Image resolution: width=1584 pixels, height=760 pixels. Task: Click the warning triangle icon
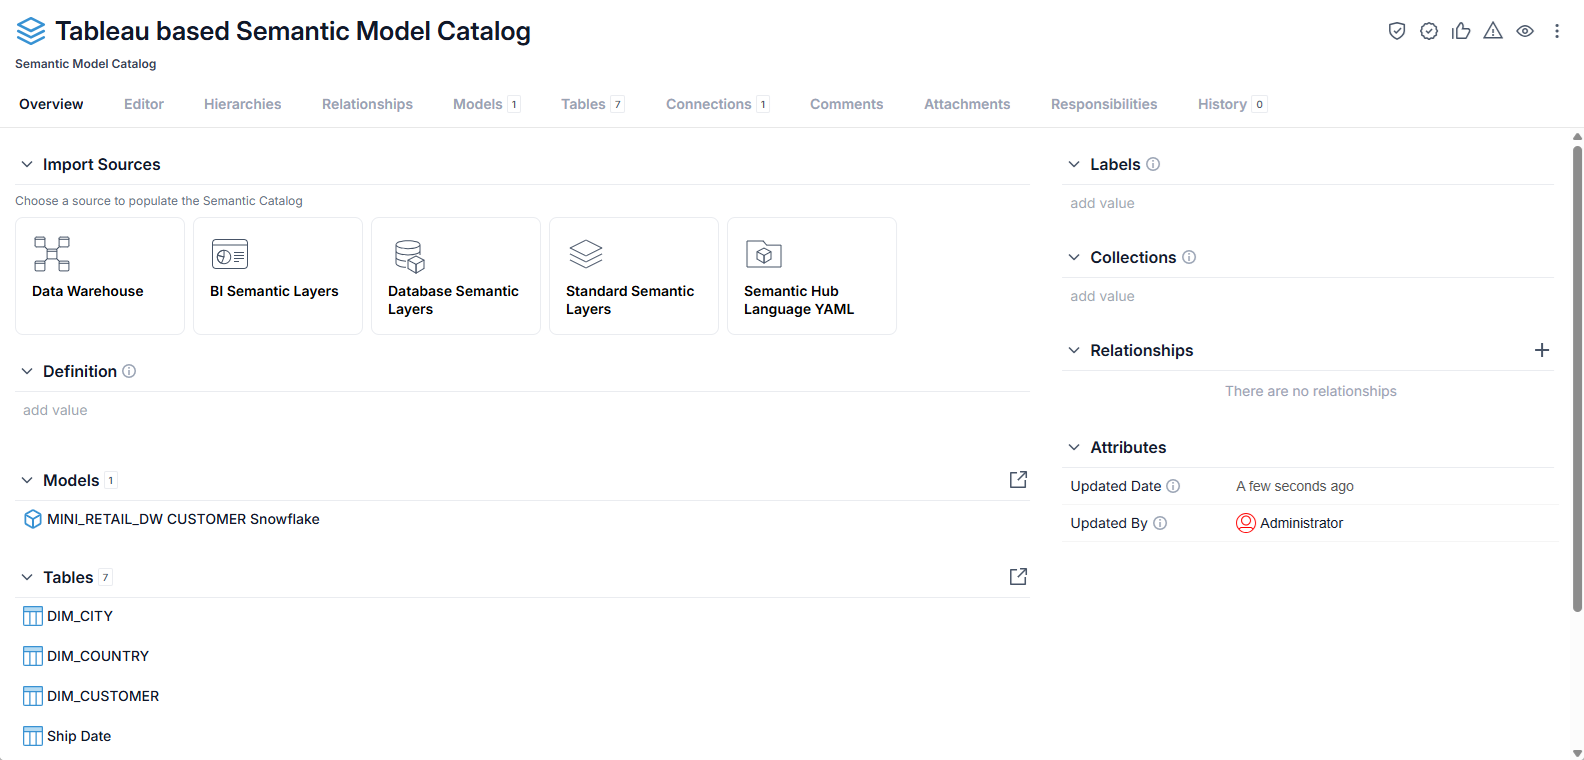[x=1493, y=31]
